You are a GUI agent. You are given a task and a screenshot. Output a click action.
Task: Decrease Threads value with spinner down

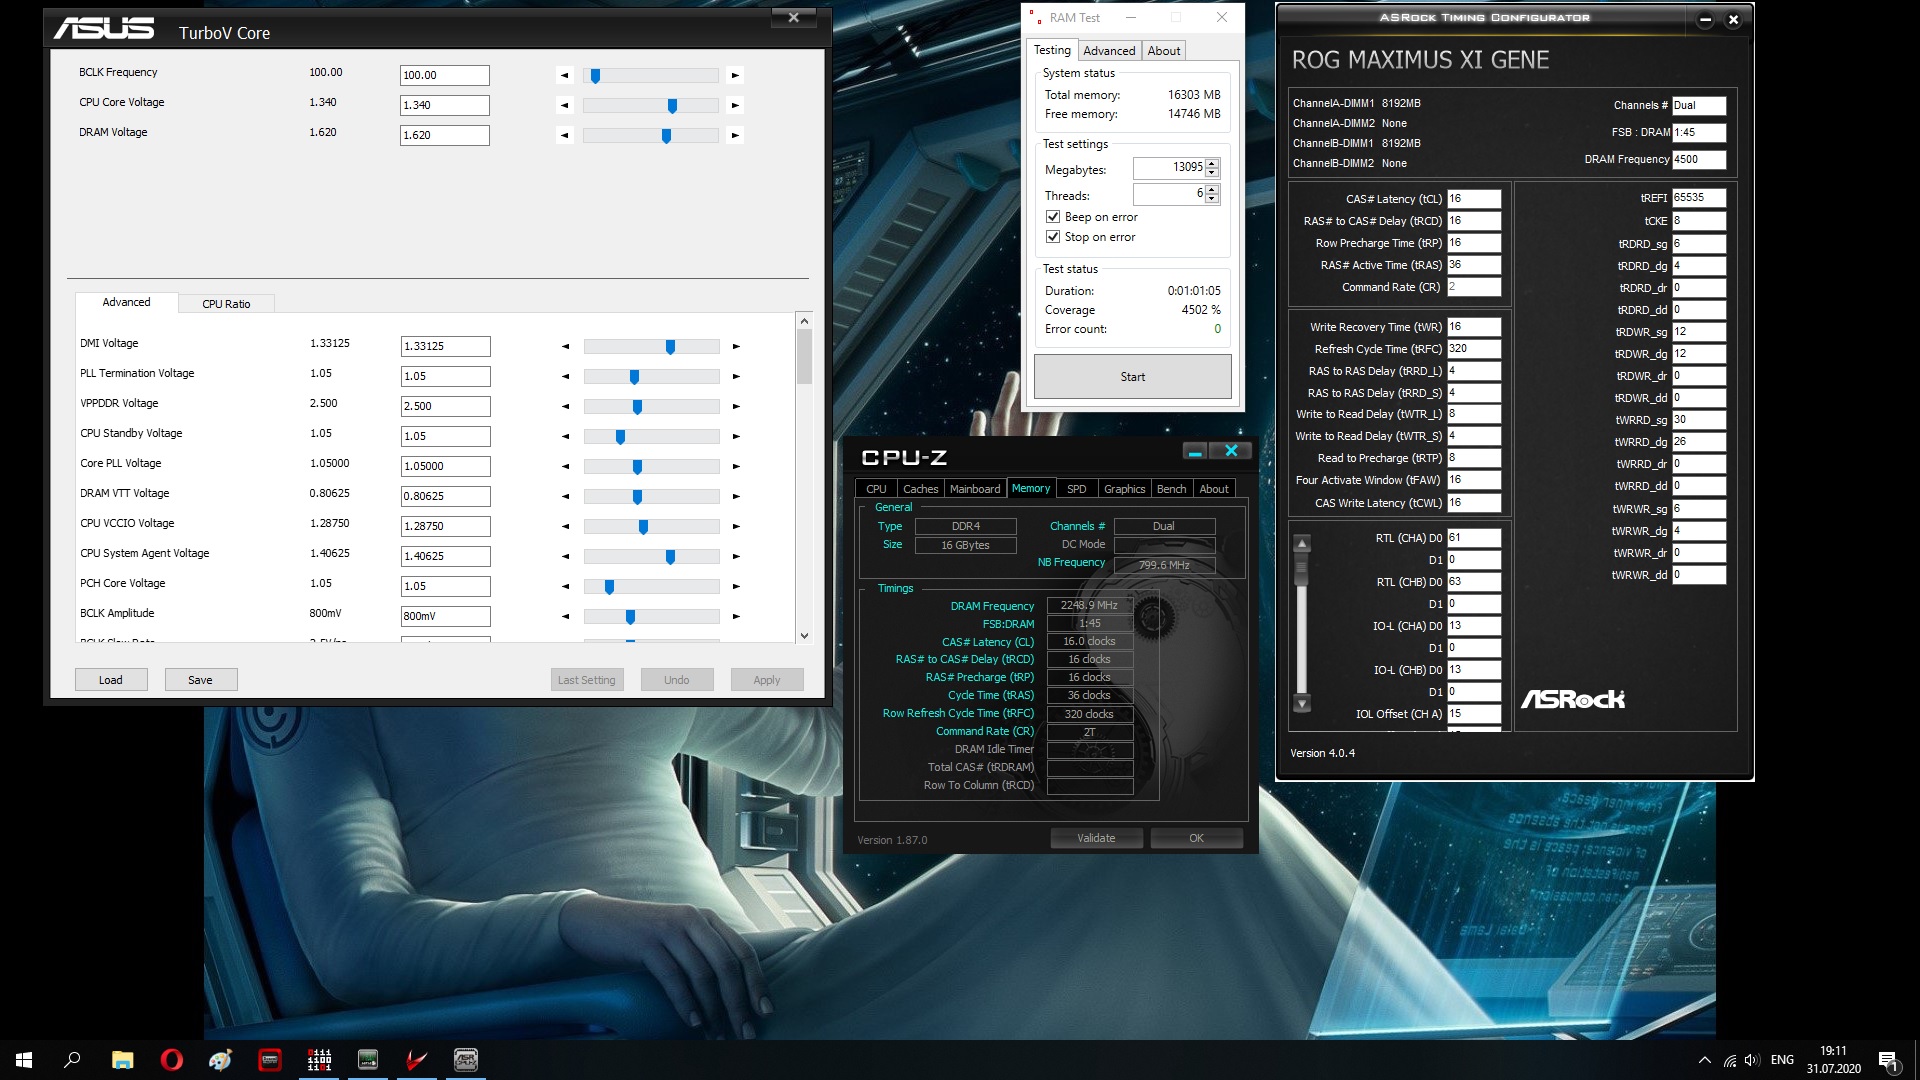[x=1212, y=199]
